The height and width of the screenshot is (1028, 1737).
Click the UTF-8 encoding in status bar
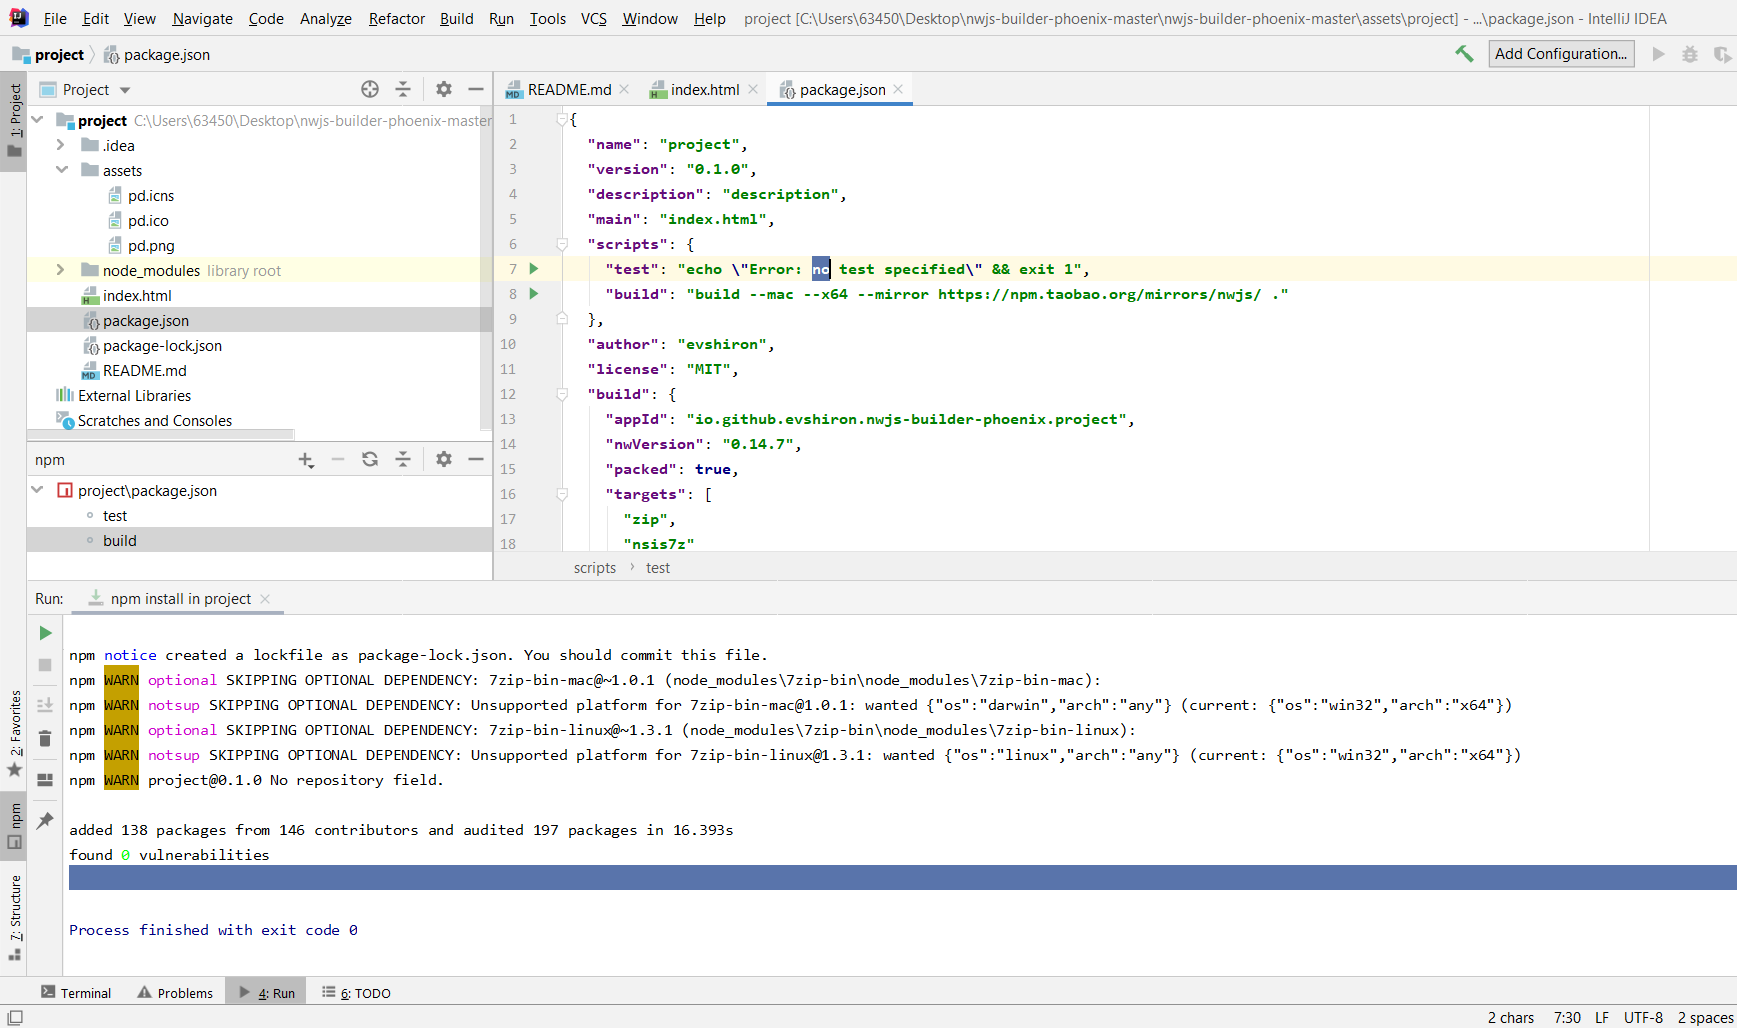tap(1643, 1017)
